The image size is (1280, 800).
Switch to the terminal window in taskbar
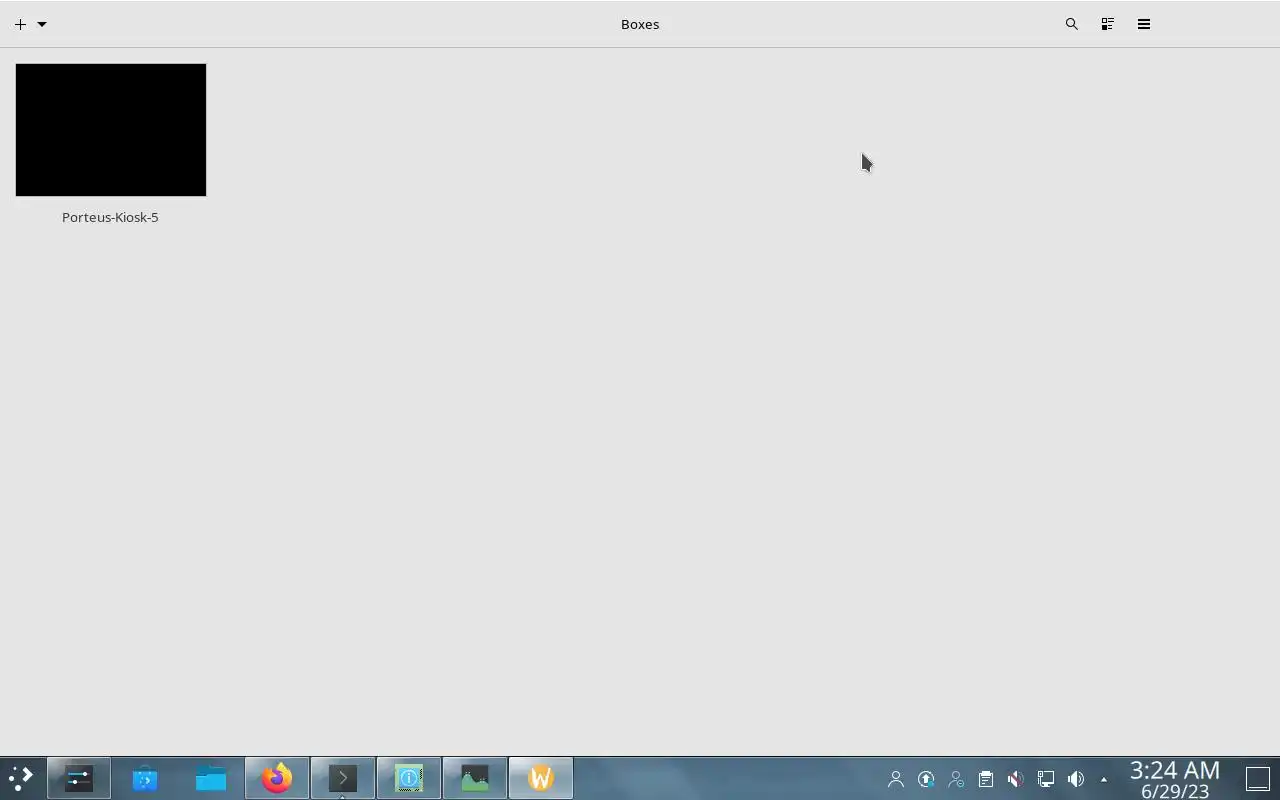pyautogui.click(x=343, y=778)
